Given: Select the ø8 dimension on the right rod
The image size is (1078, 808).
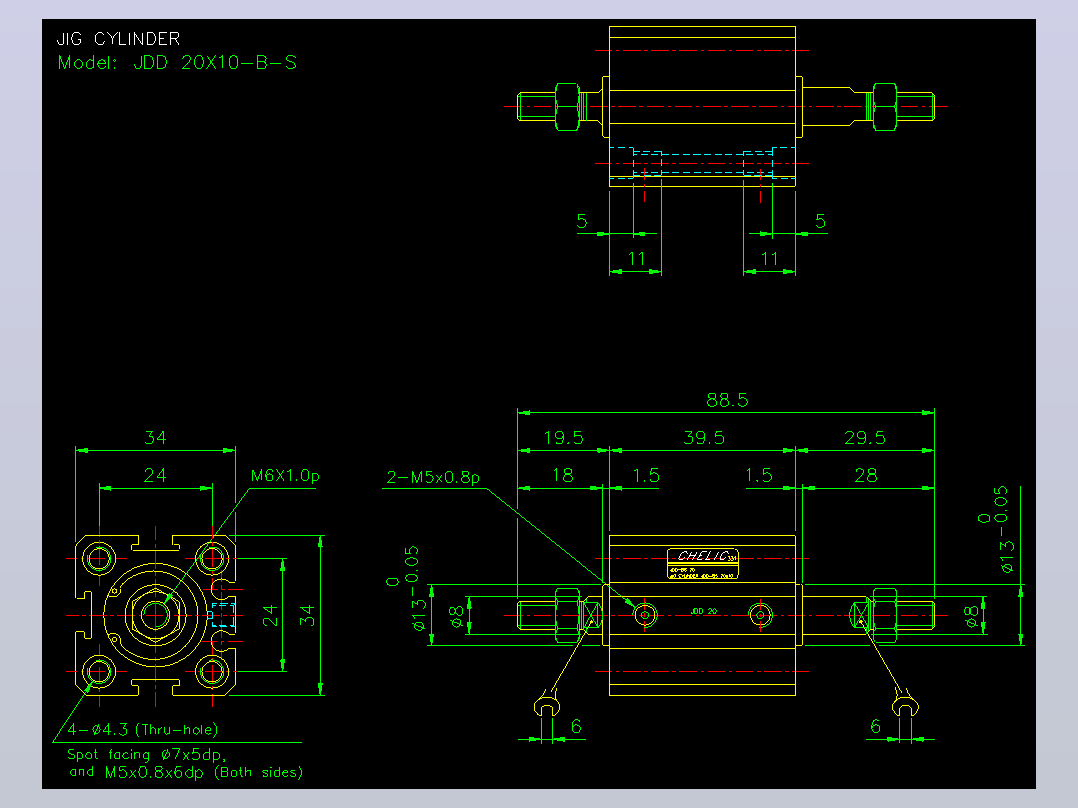Looking at the screenshot, I should (x=970, y=616).
